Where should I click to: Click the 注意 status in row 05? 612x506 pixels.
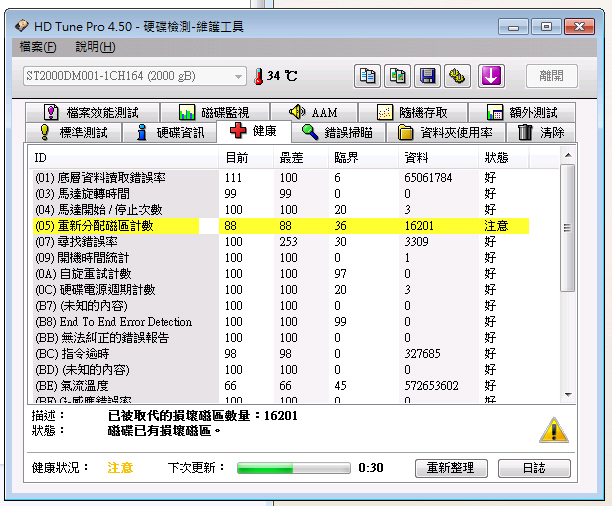(496, 226)
